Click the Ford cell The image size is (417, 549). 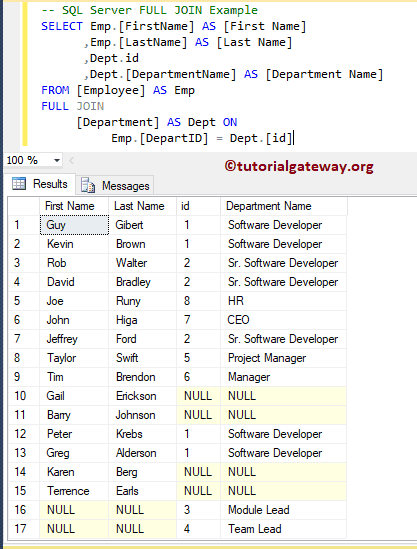click(x=143, y=339)
